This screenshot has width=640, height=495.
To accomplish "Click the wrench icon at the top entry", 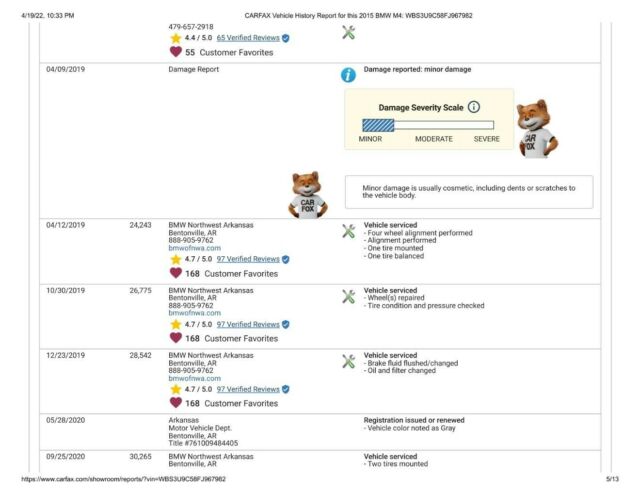I will coord(349,33).
